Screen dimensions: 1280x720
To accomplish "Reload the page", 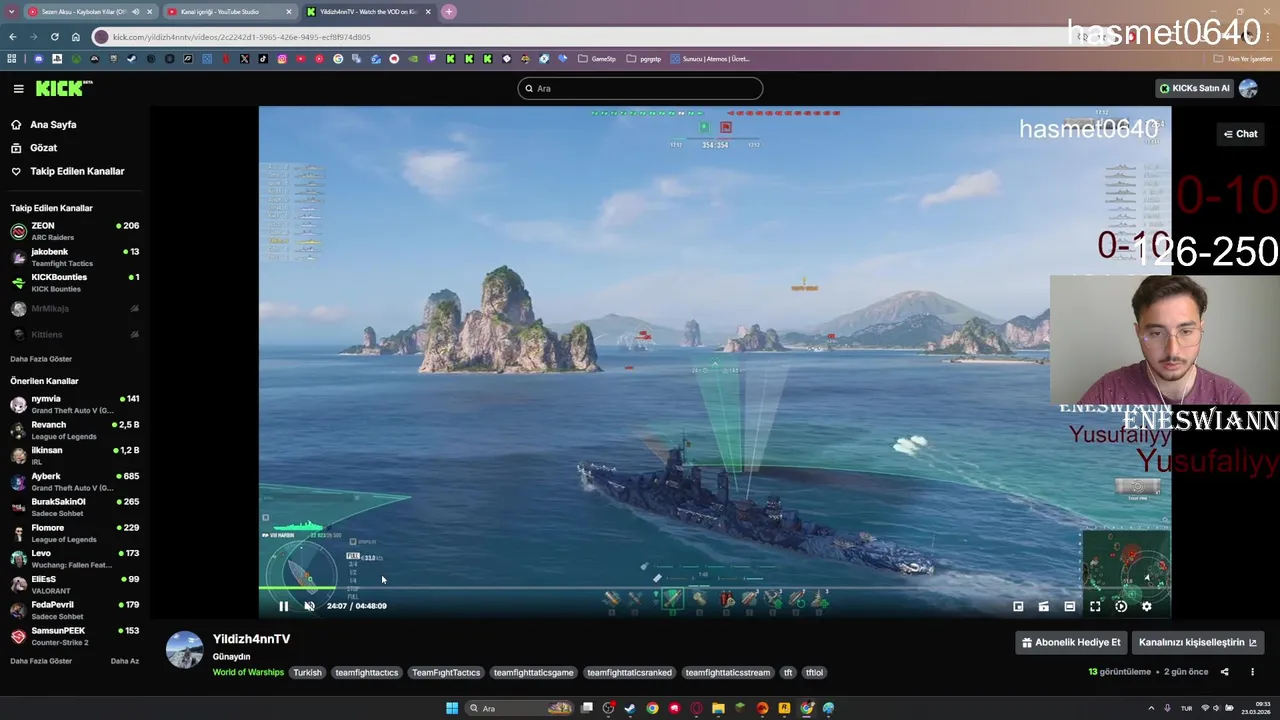I will (54, 37).
